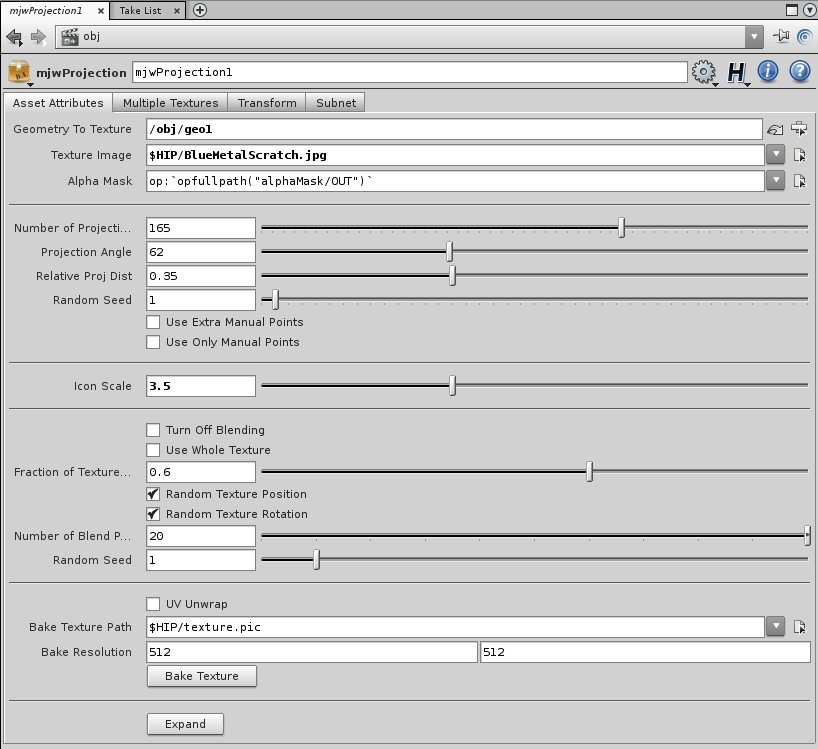Uncheck Random Texture Rotation

click(153, 514)
